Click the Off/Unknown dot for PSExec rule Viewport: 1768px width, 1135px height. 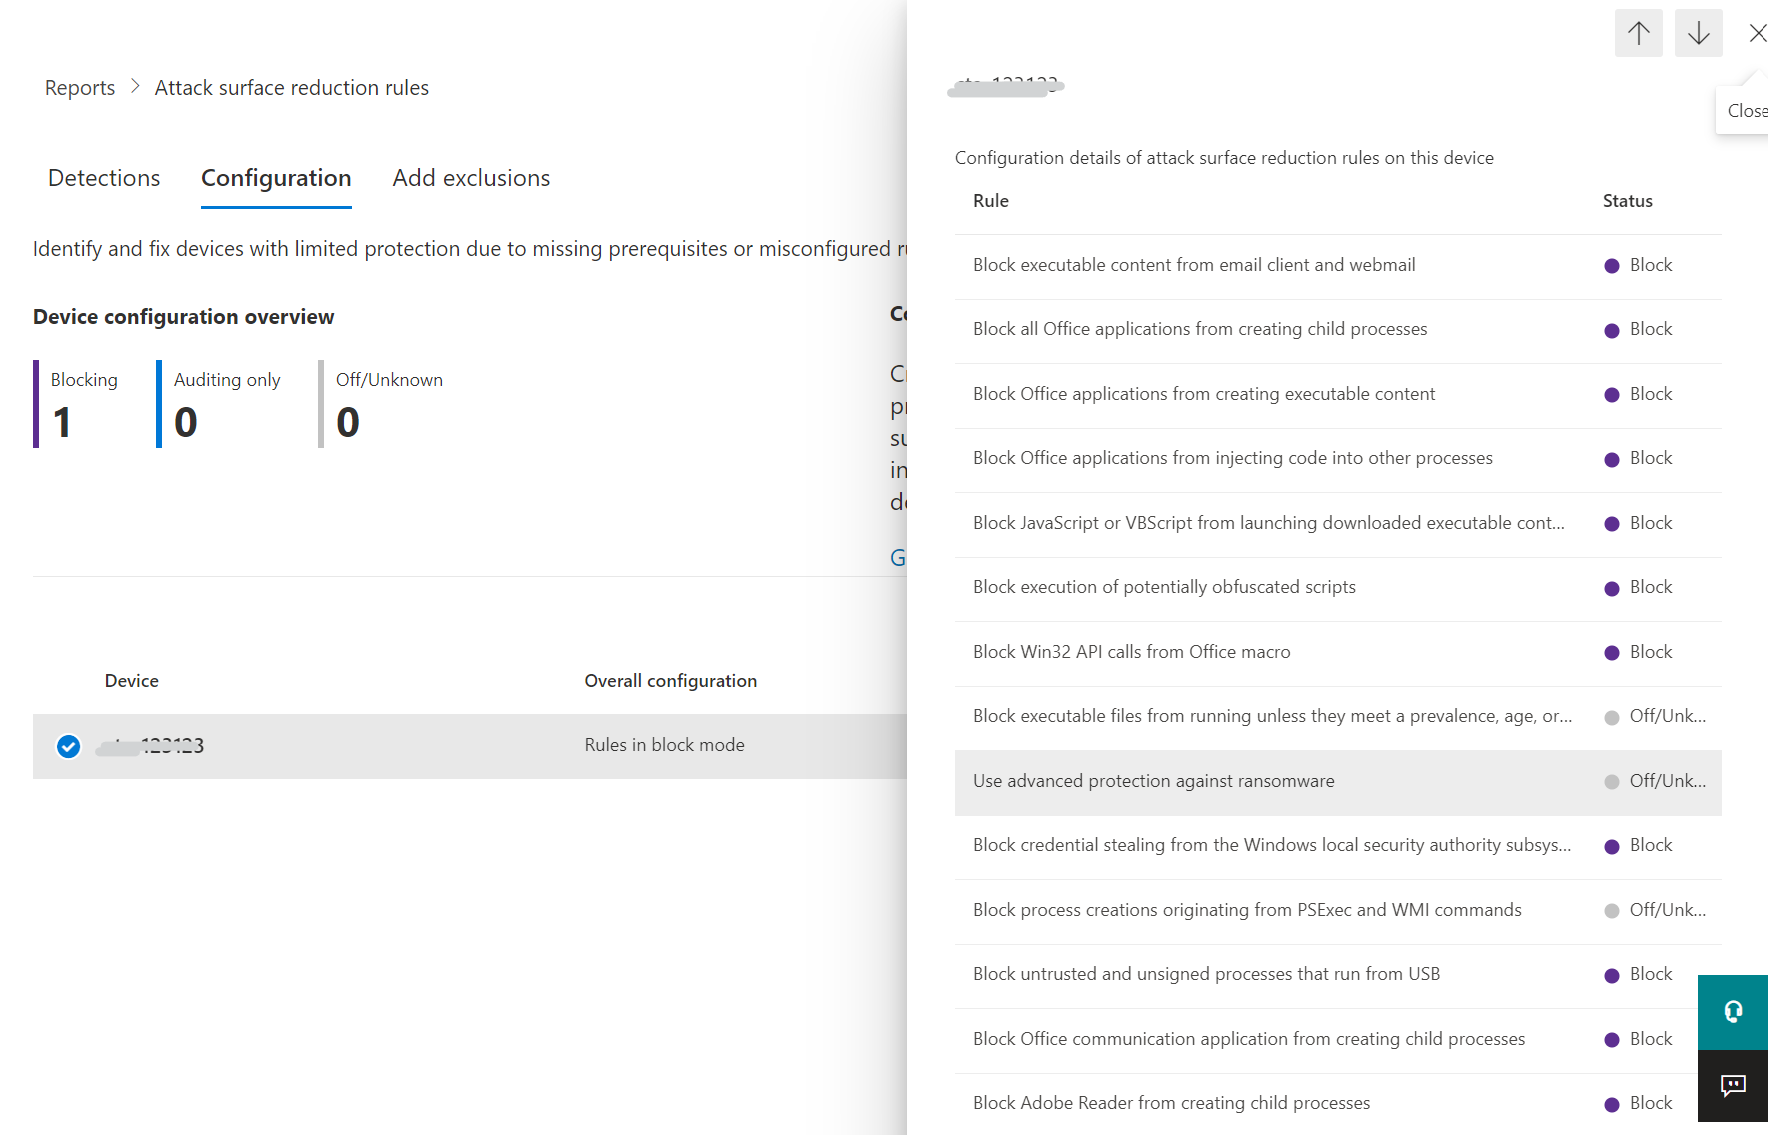click(x=1610, y=911)
